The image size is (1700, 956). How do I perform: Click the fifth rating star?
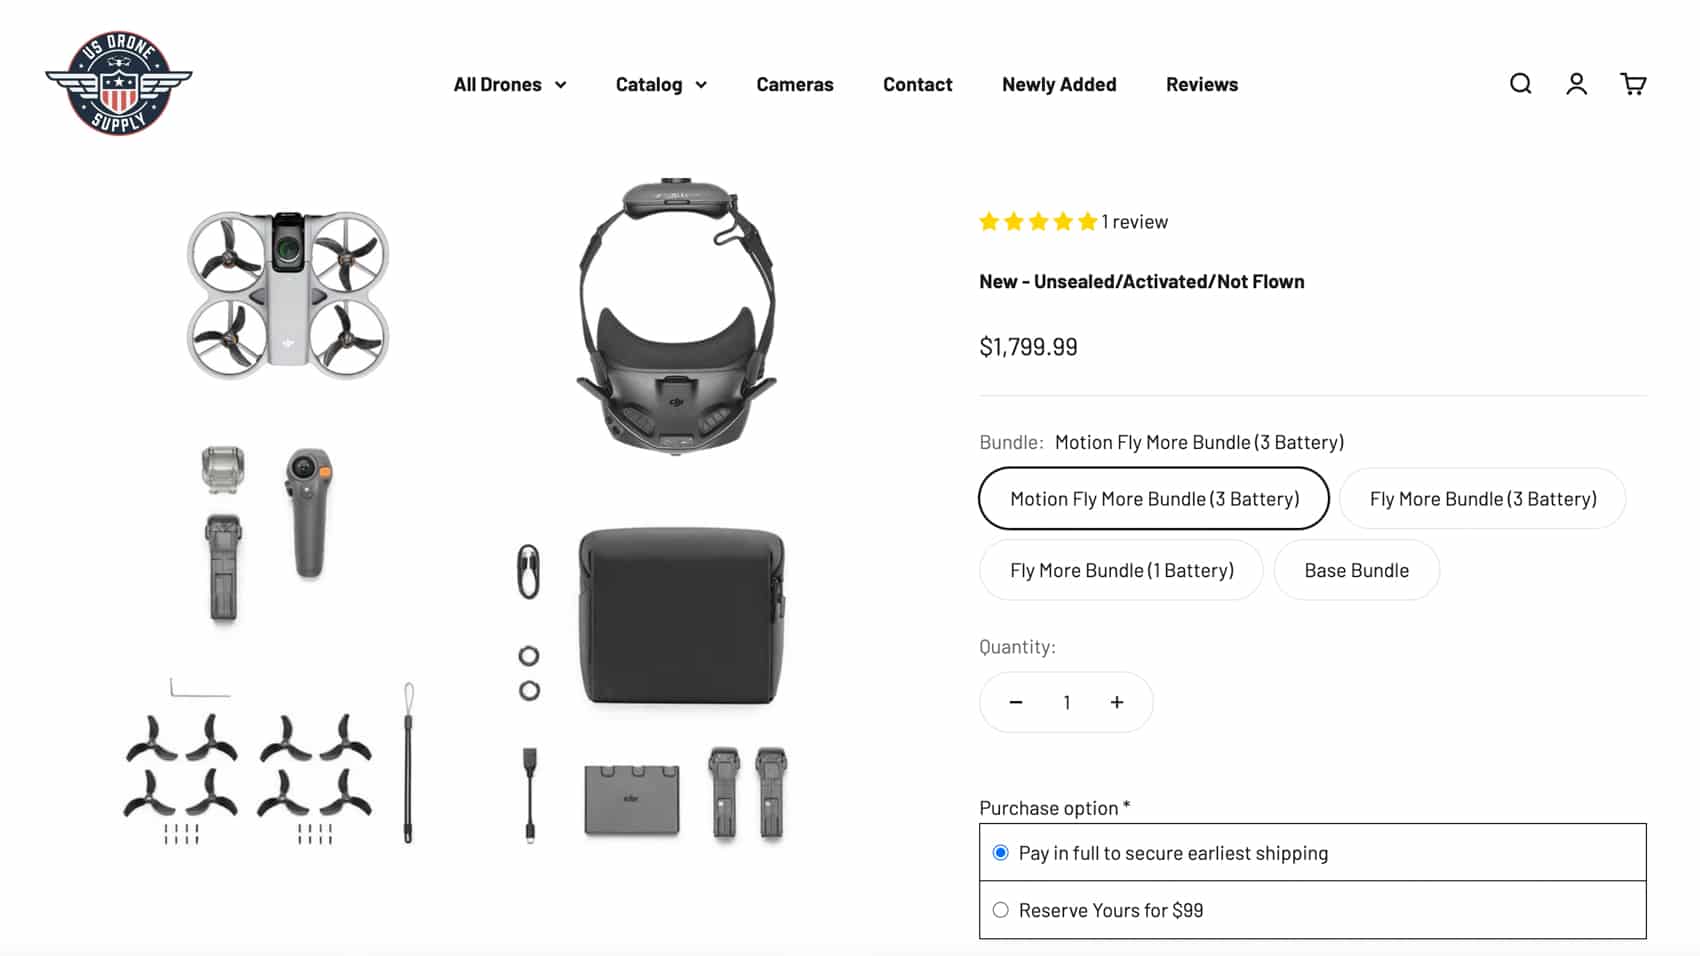[1086, 221]
